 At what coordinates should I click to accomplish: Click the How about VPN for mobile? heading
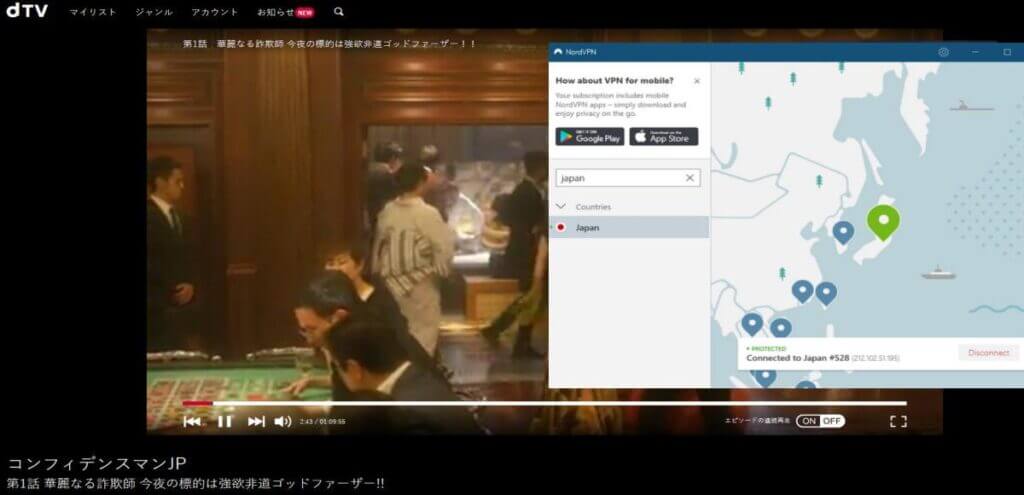click(x=615, y=81)
